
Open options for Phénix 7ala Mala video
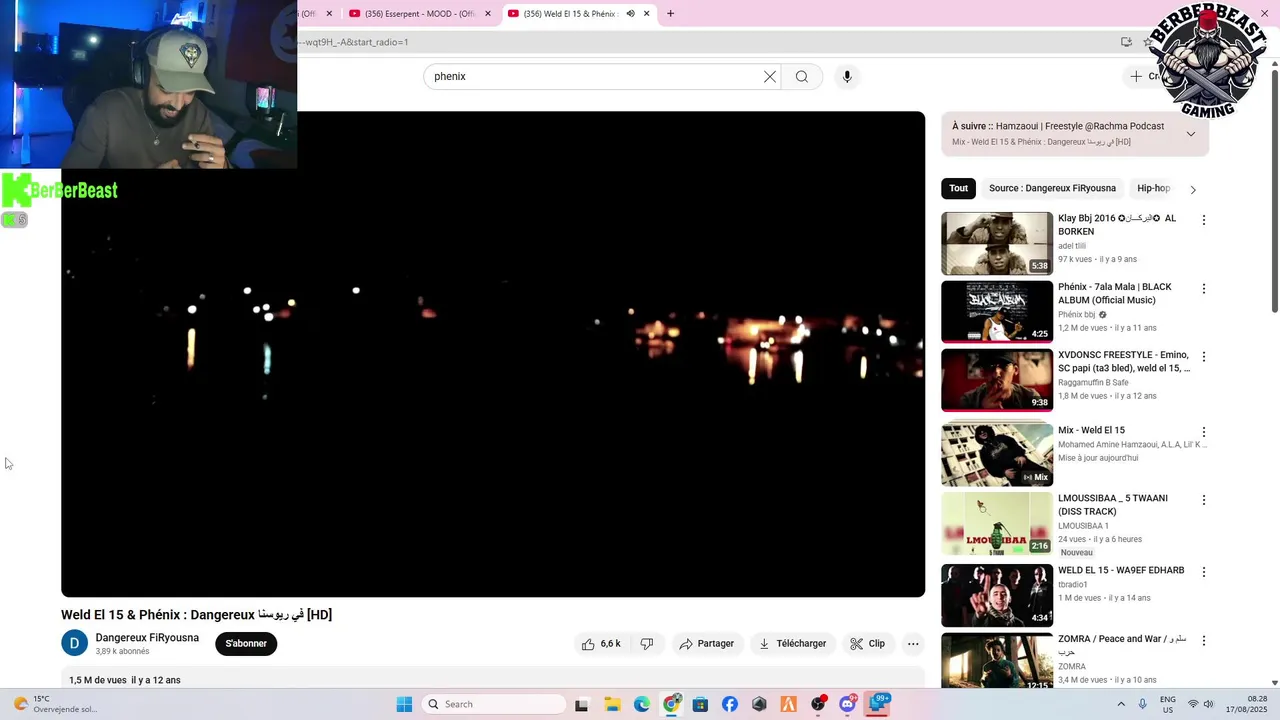[x=1204, y=289]
